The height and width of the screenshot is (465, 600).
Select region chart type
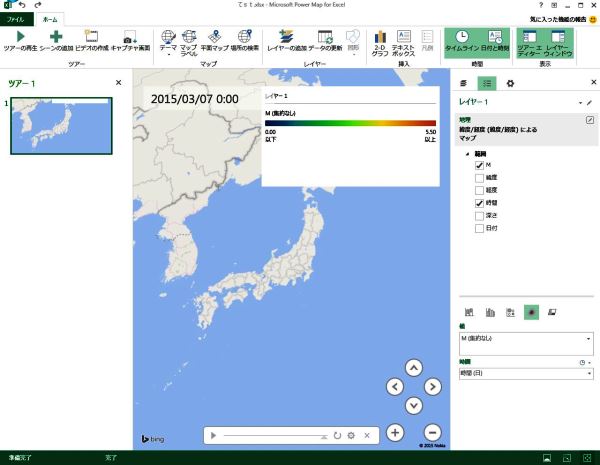[552, 312]
